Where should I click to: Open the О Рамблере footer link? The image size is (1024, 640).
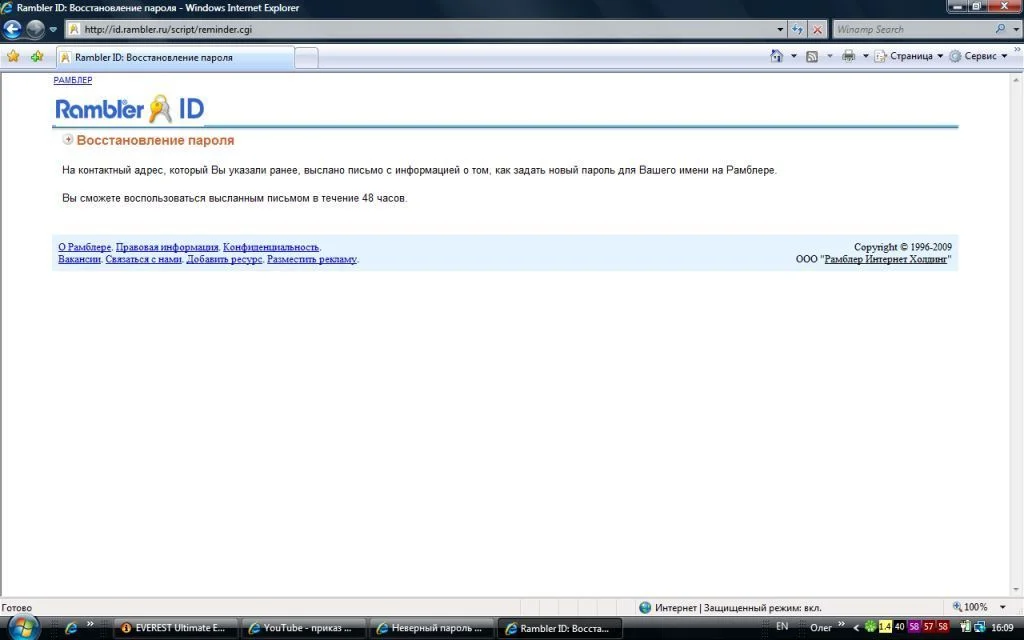pos(84,247)
